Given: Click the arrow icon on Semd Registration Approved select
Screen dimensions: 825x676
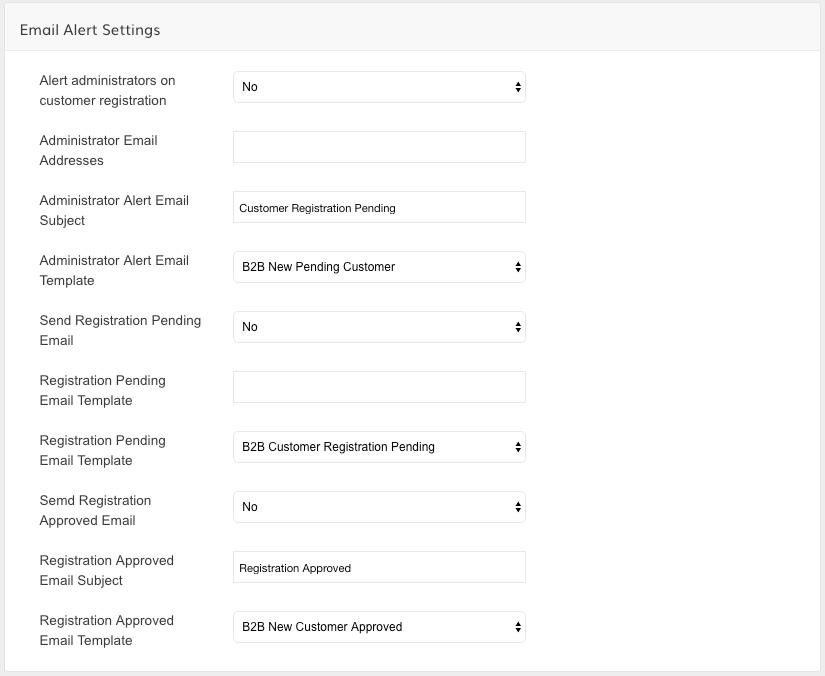Looking at the screenshot, I should coord(518,507).
